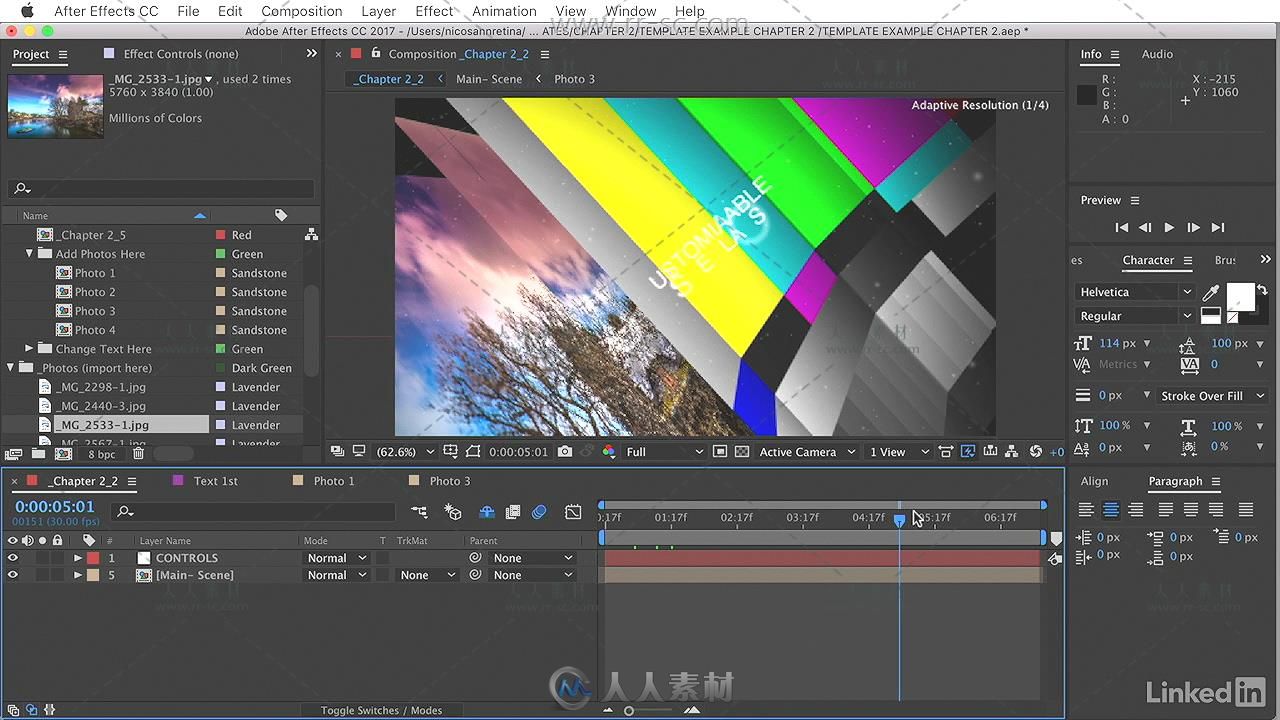The height and width of the screenshot is (720, 1280).
Task: Collapse the Add Photos Here folder
Action: click(x=30, y=254)
